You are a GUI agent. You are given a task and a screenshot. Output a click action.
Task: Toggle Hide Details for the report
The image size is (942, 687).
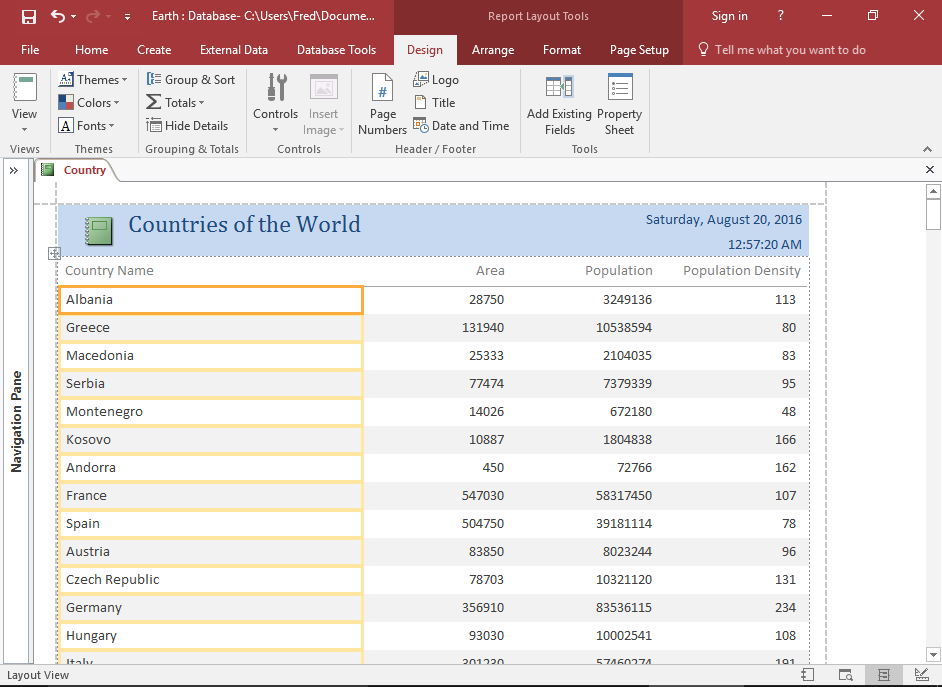coord(188,125)
